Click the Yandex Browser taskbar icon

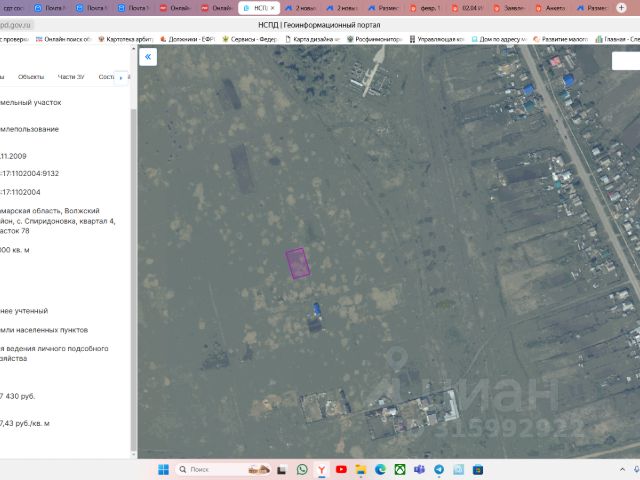click(x=322, y=470)
